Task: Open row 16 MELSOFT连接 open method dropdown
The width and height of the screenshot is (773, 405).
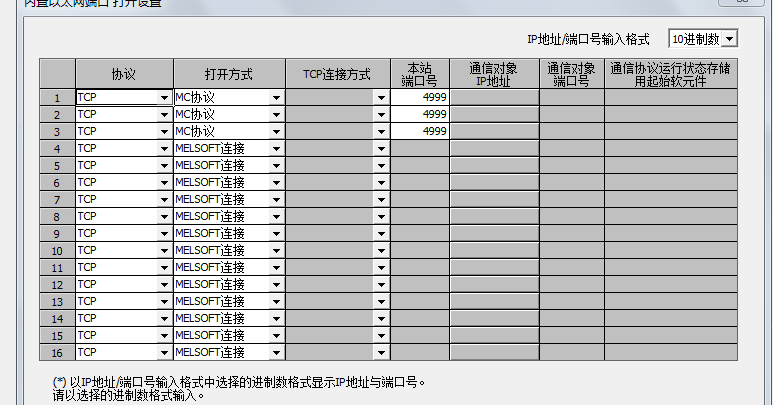Action: [275, 353]
